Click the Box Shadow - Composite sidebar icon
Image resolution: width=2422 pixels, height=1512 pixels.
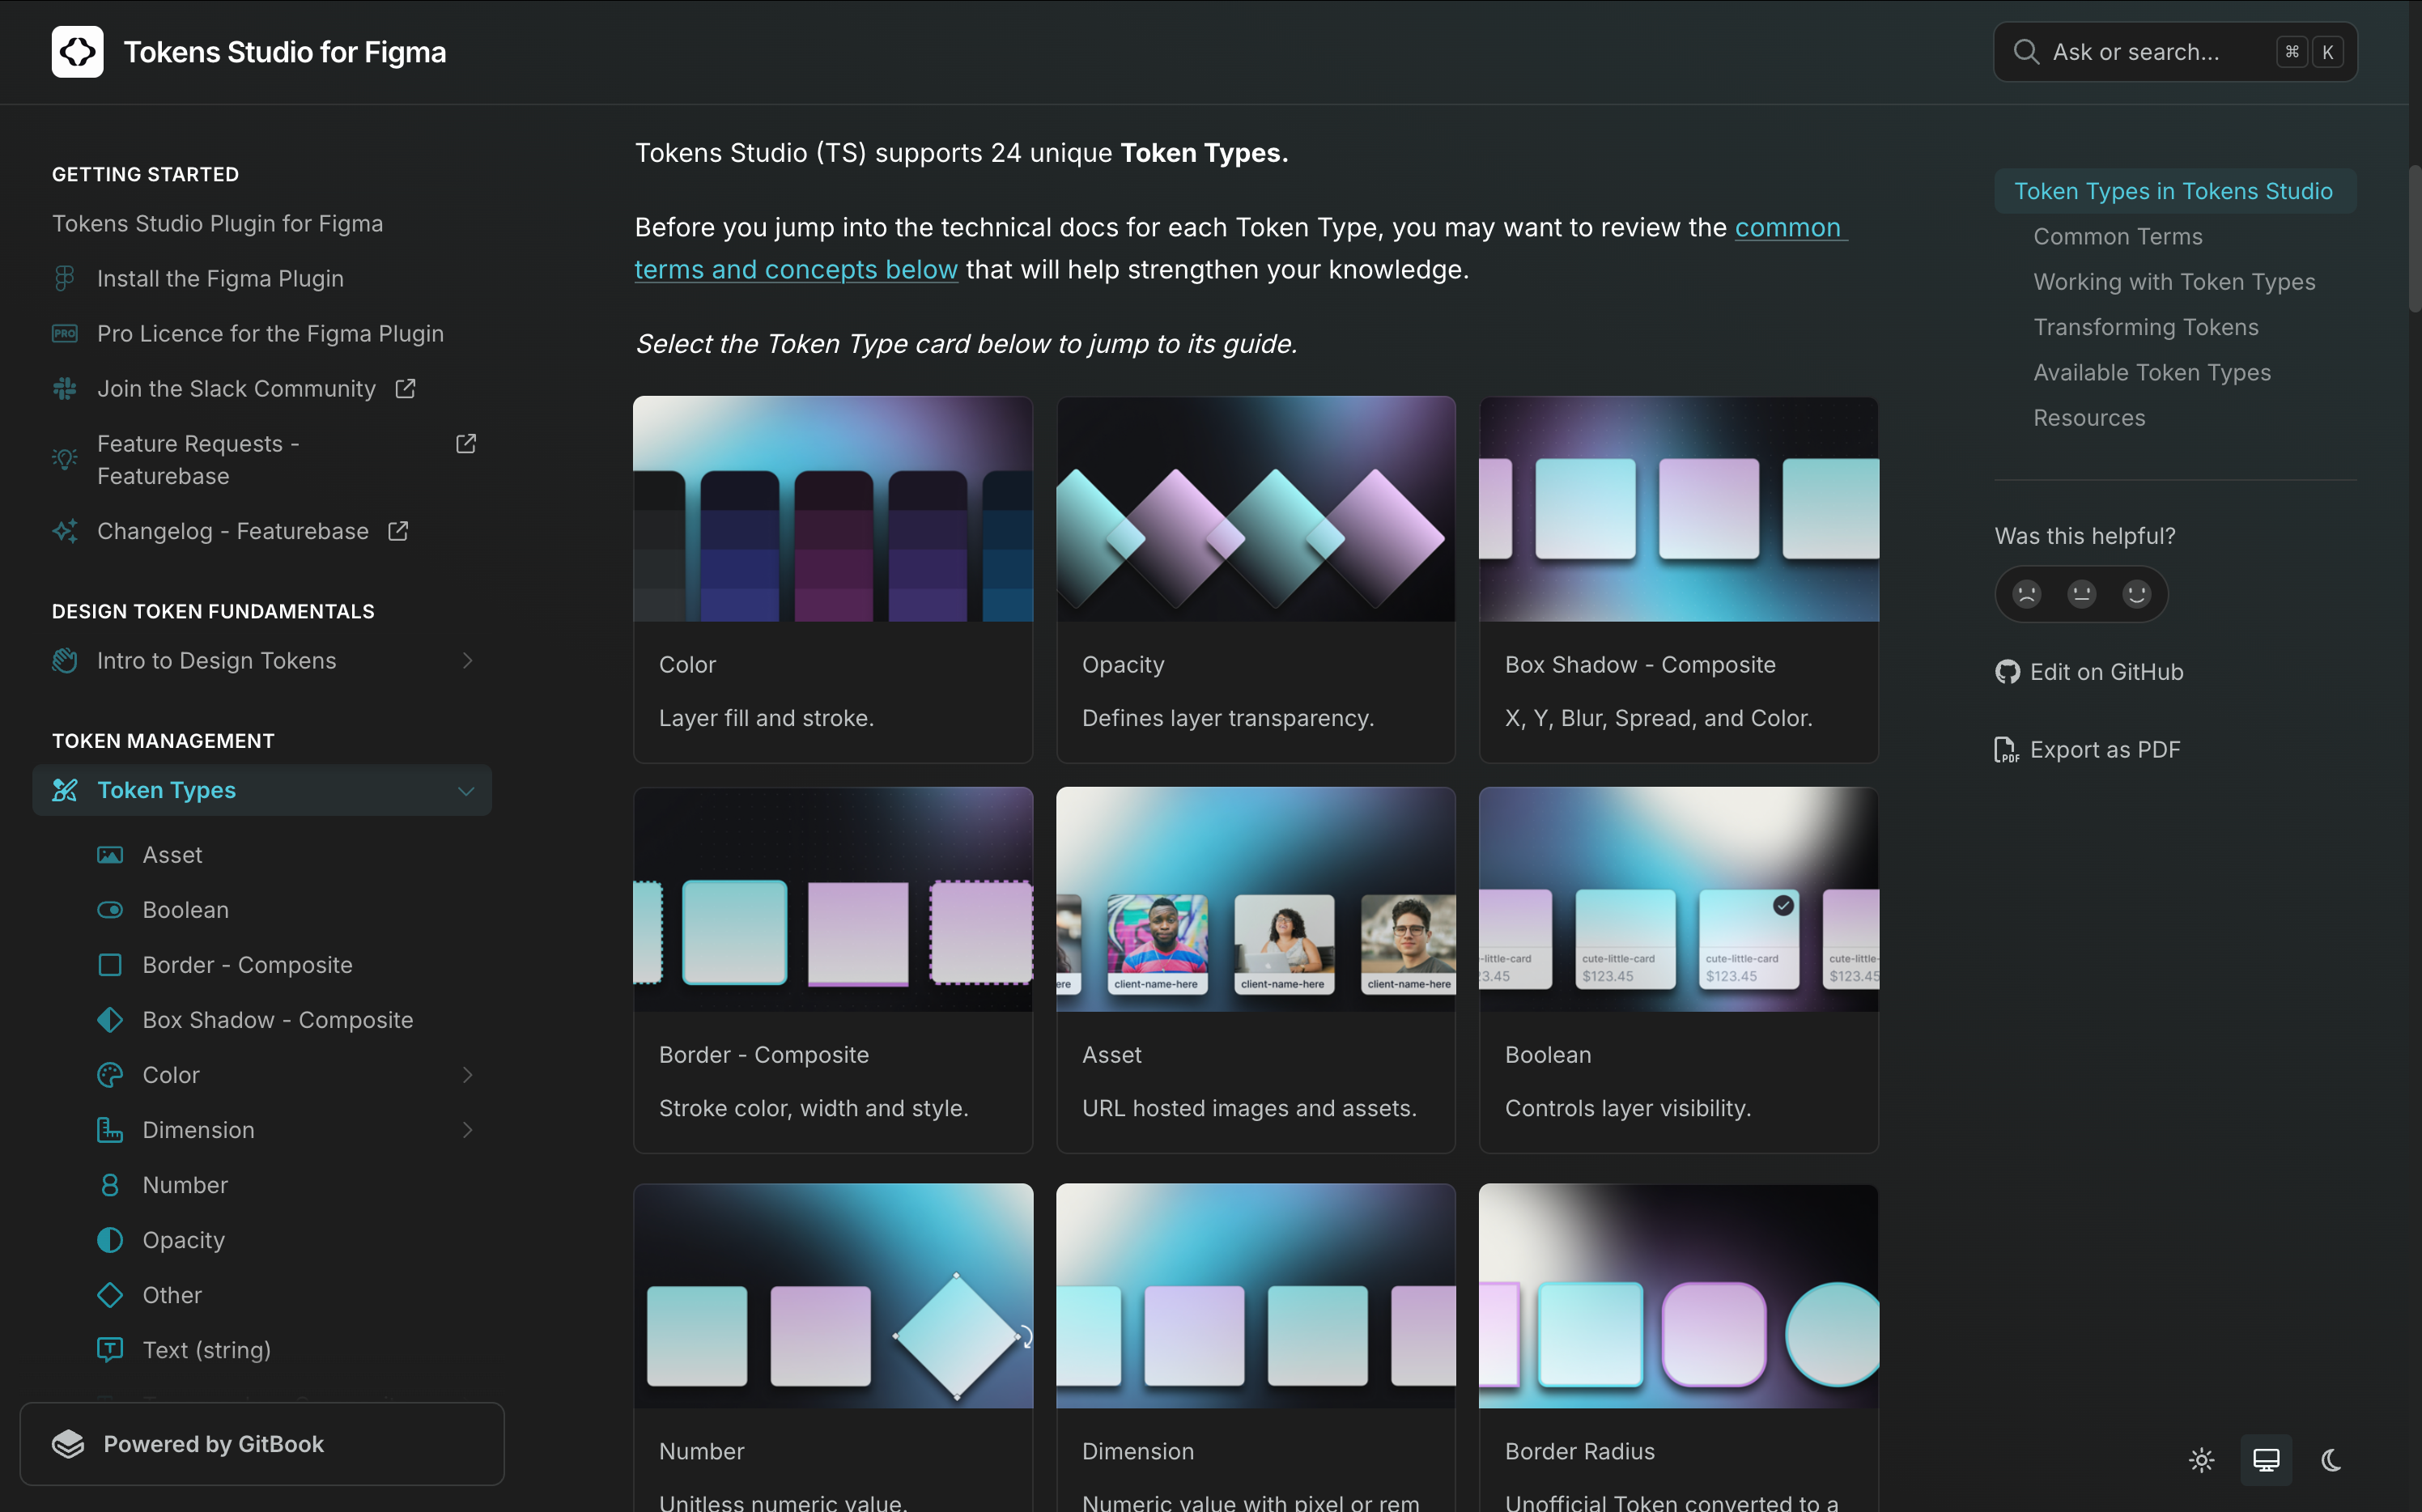[x=110, y=1020]
